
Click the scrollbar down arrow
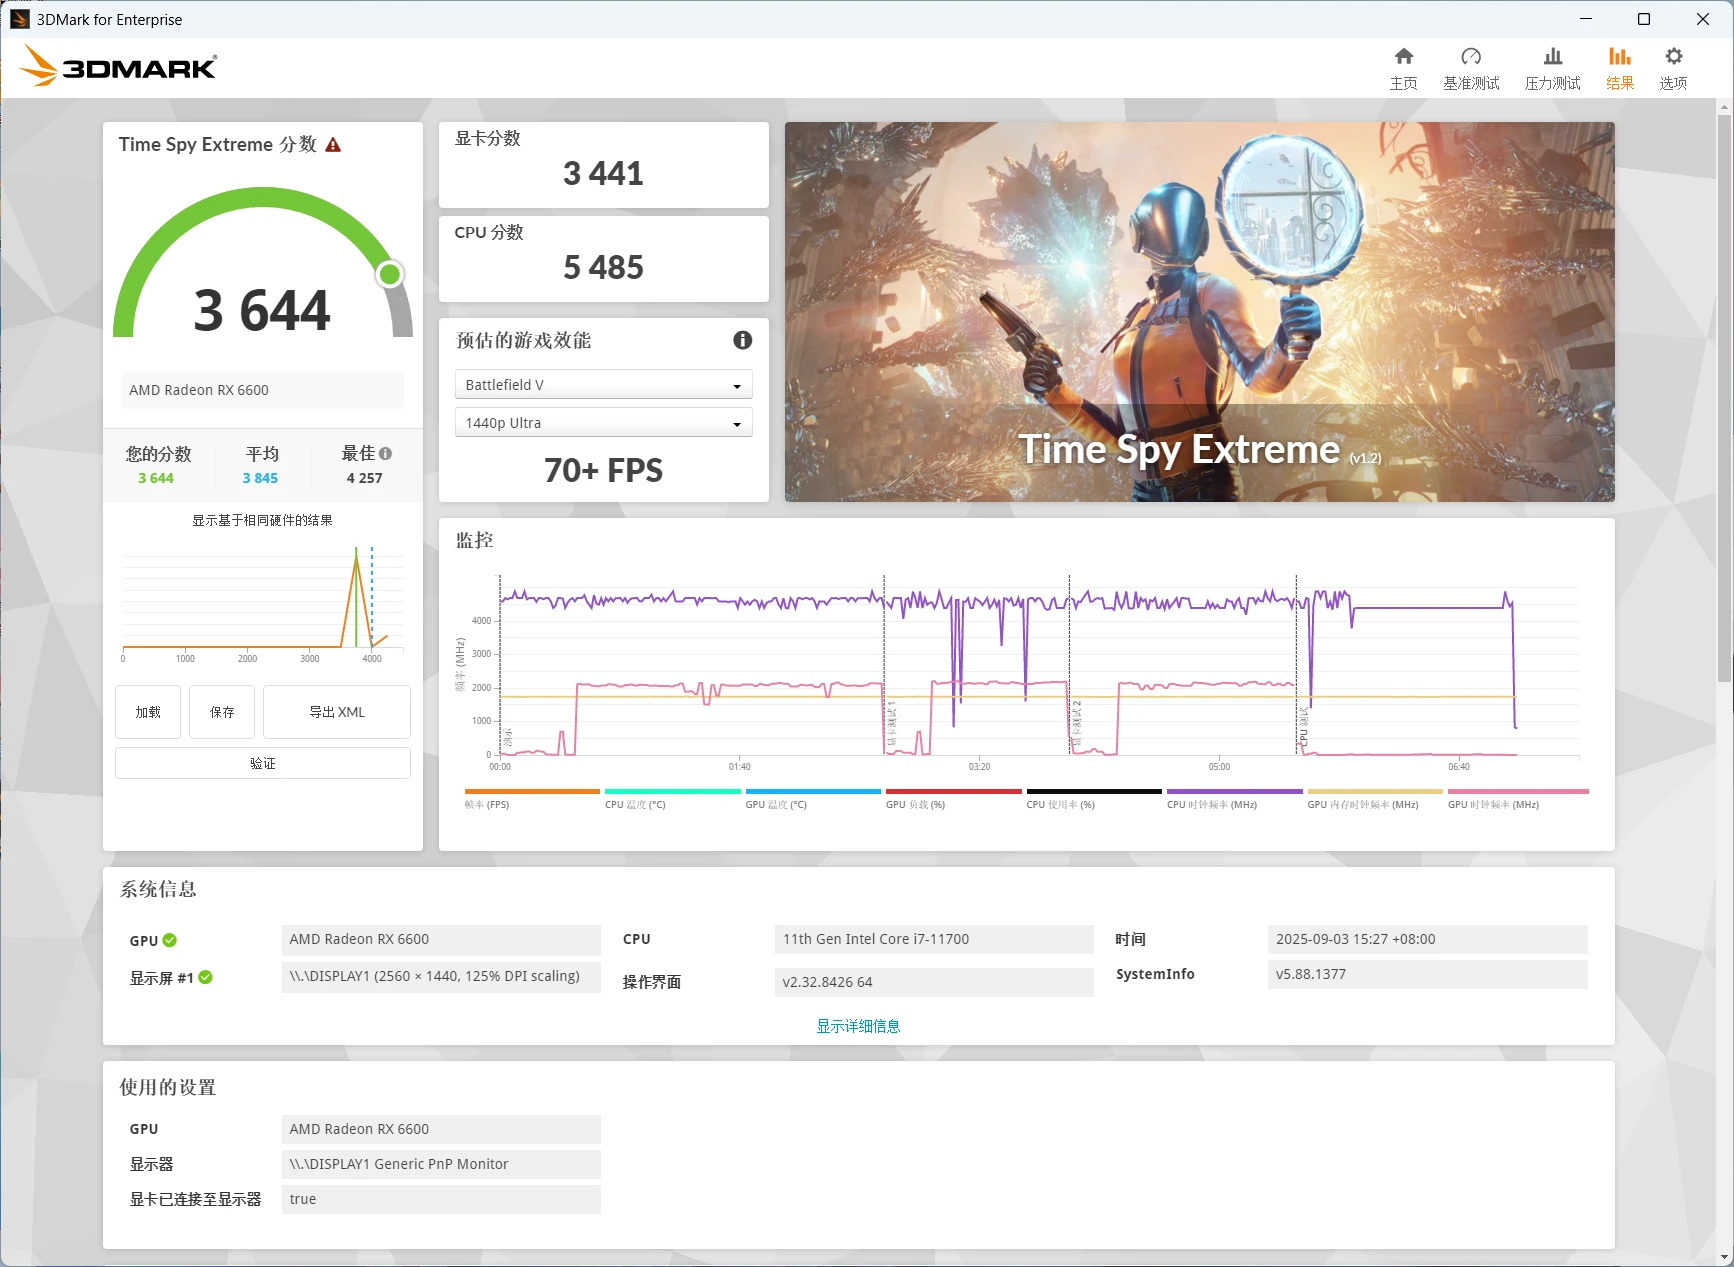1724,1256
